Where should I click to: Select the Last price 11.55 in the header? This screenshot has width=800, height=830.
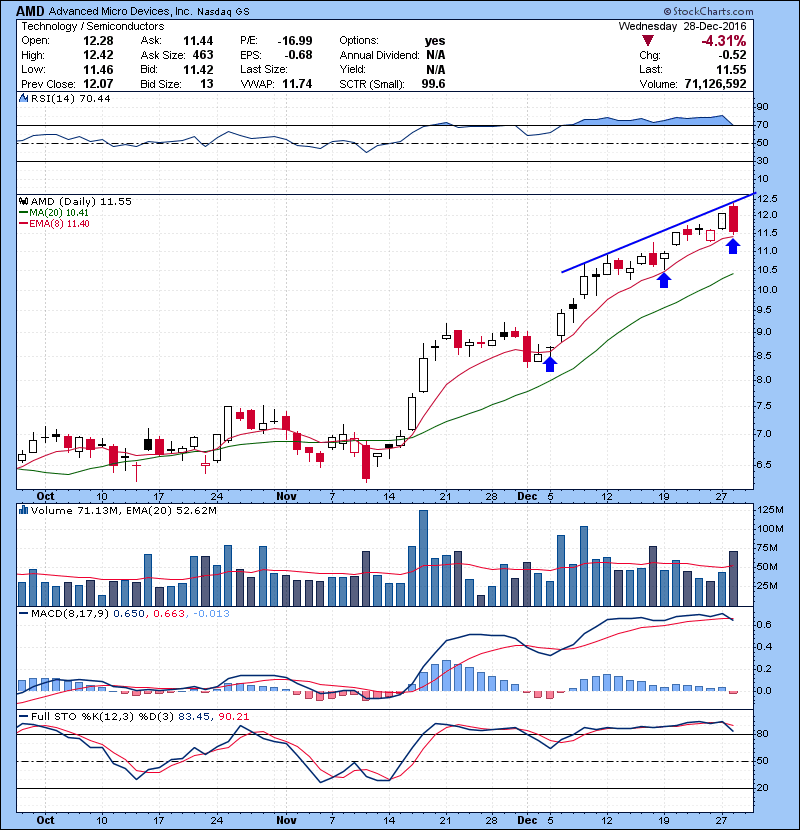coord(731,69)
